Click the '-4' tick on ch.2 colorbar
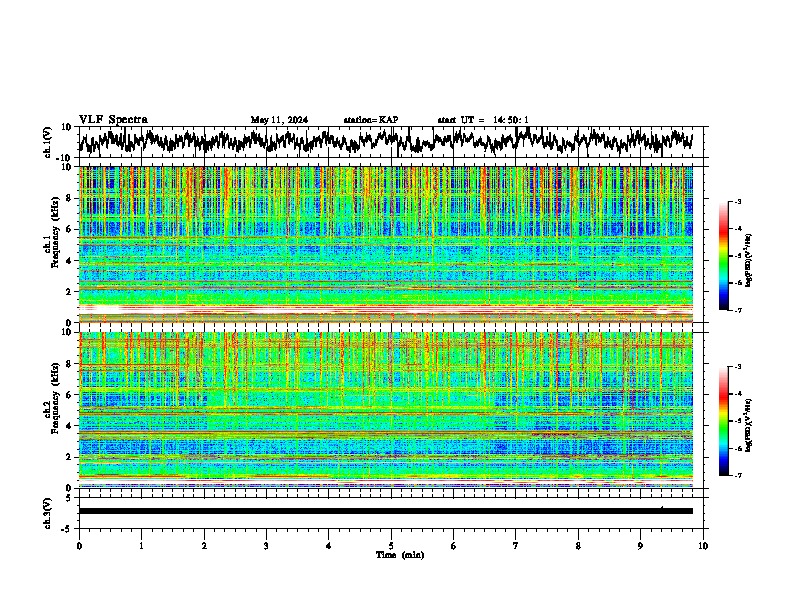 737,394
